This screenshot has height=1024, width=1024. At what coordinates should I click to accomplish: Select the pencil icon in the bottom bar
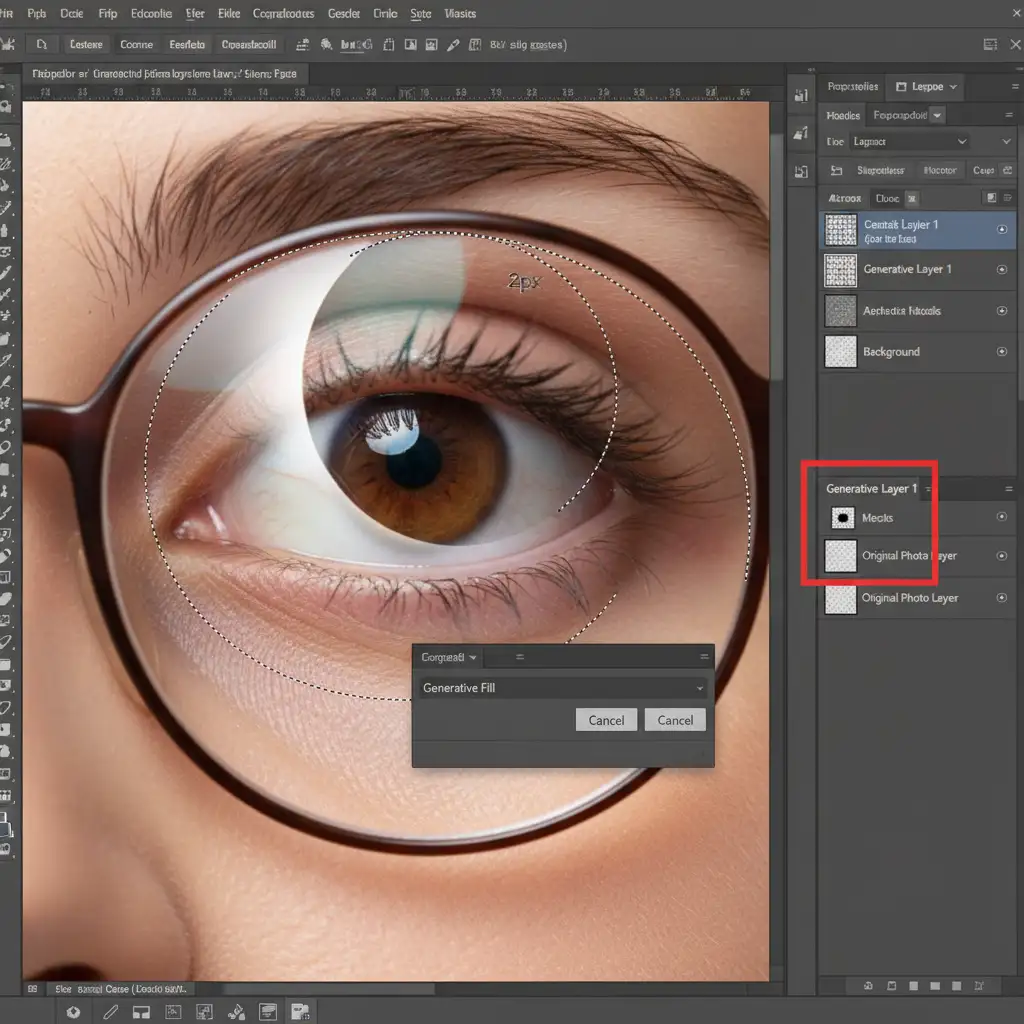point(111,1012)
